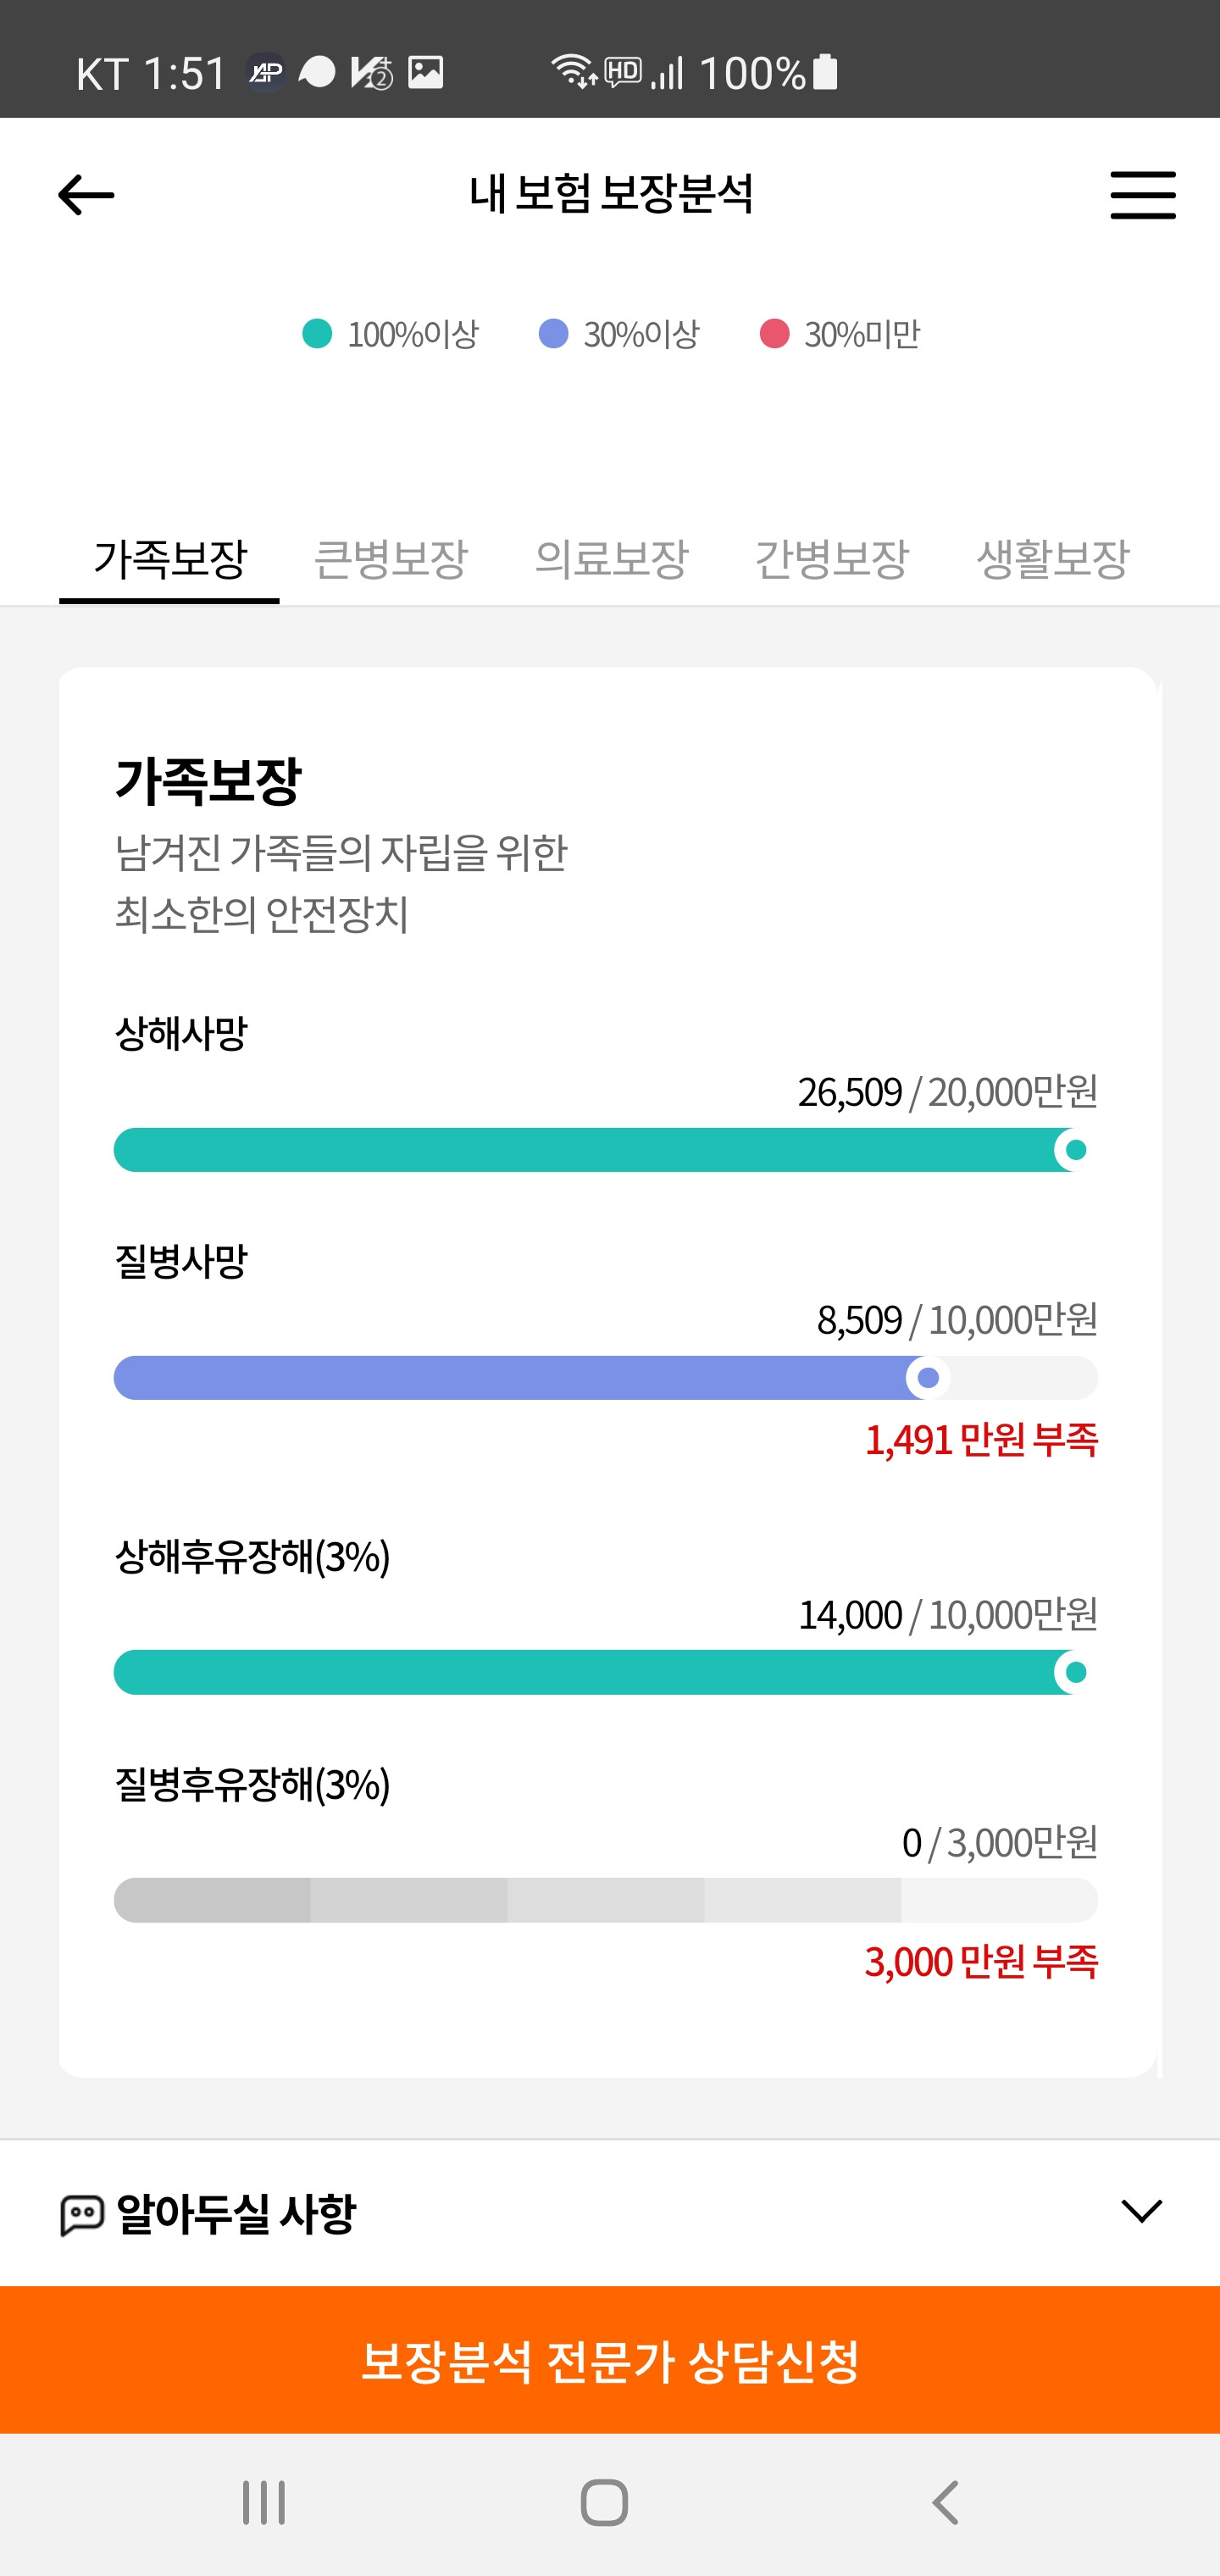This screenshot has width=1220, height=2576.
Task: Tap the 상해사망 progress bar handle
Action: (x=1075, y=1150)
